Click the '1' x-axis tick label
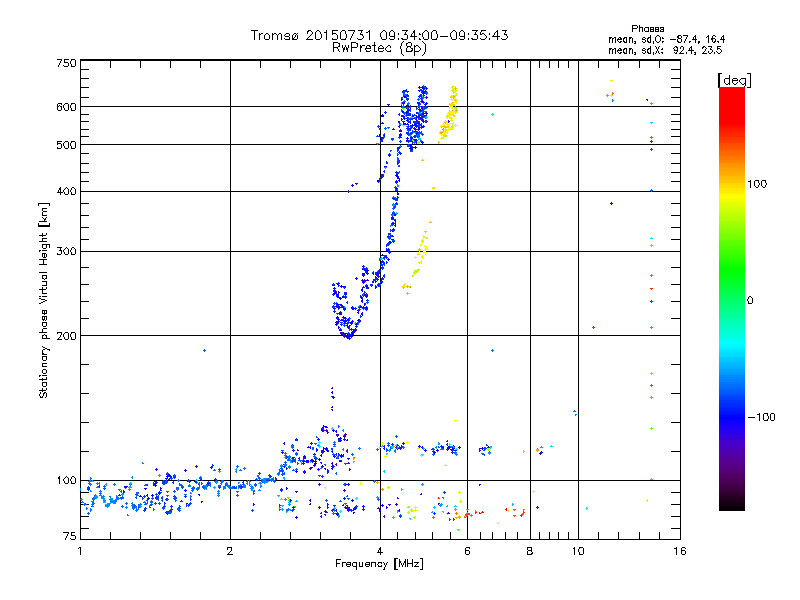Image resolution: width=800 pixels, height=600 pixels. (80, 551)
